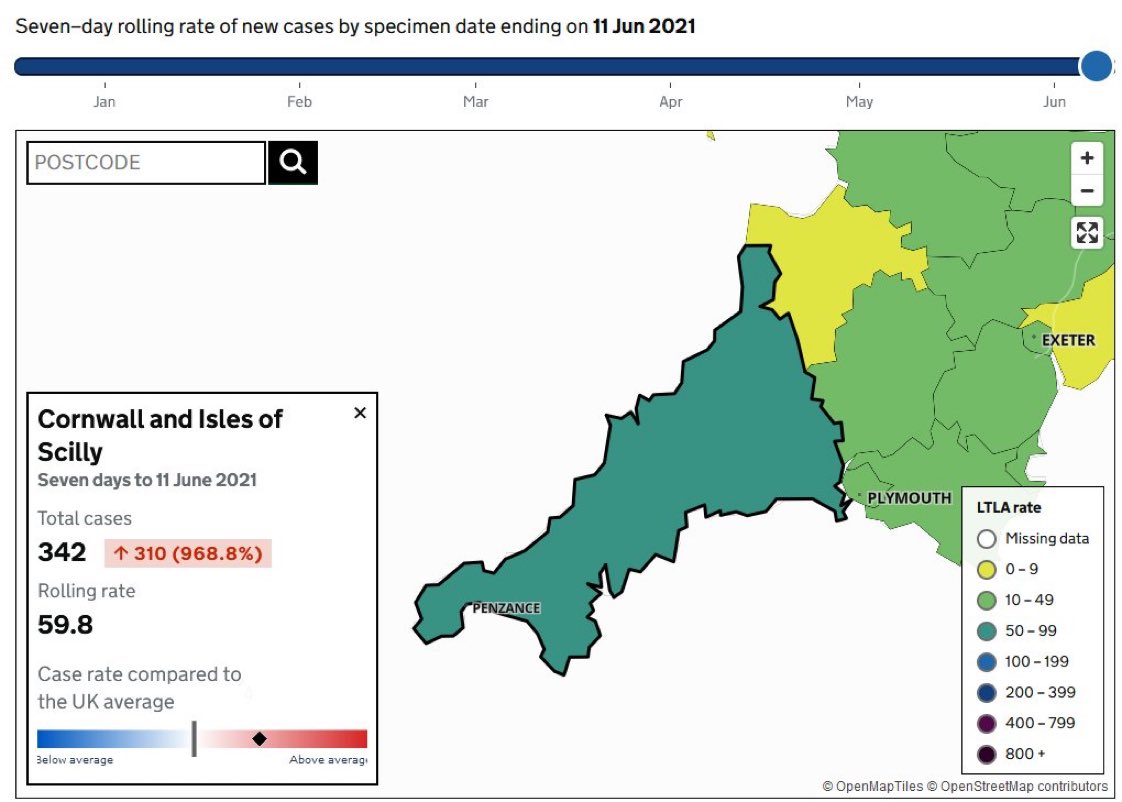Close the Cornwall and Isles of Scilly panel

tap(360, 413)
